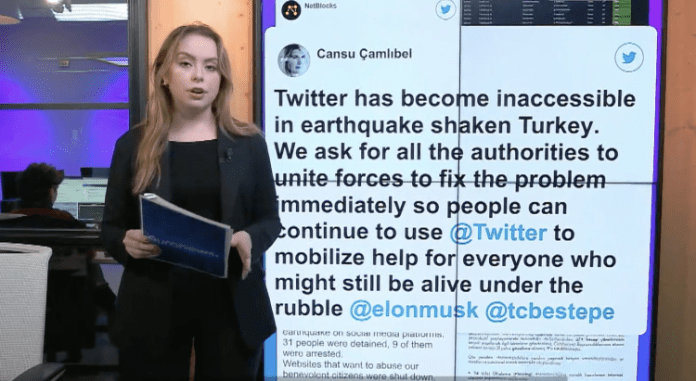Screen dimensions: 696x381
Task: Click the white chair in the foreground
Action: (x=25, y=306)
